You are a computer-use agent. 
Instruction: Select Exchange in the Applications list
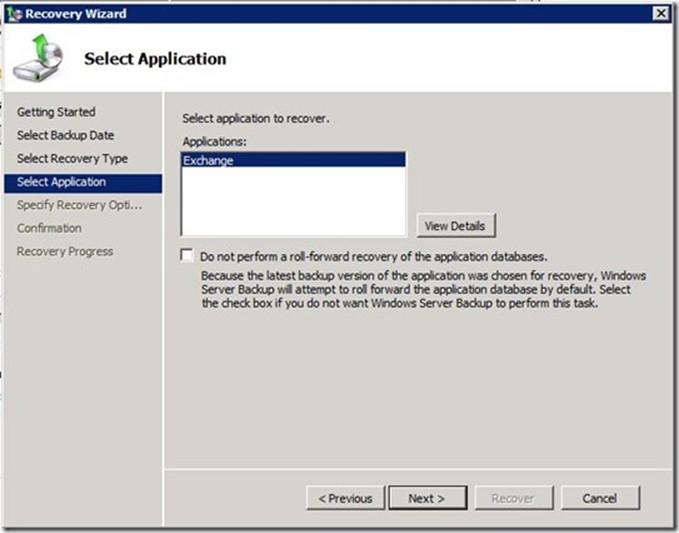pyautogui.click(x=292, y=160)
